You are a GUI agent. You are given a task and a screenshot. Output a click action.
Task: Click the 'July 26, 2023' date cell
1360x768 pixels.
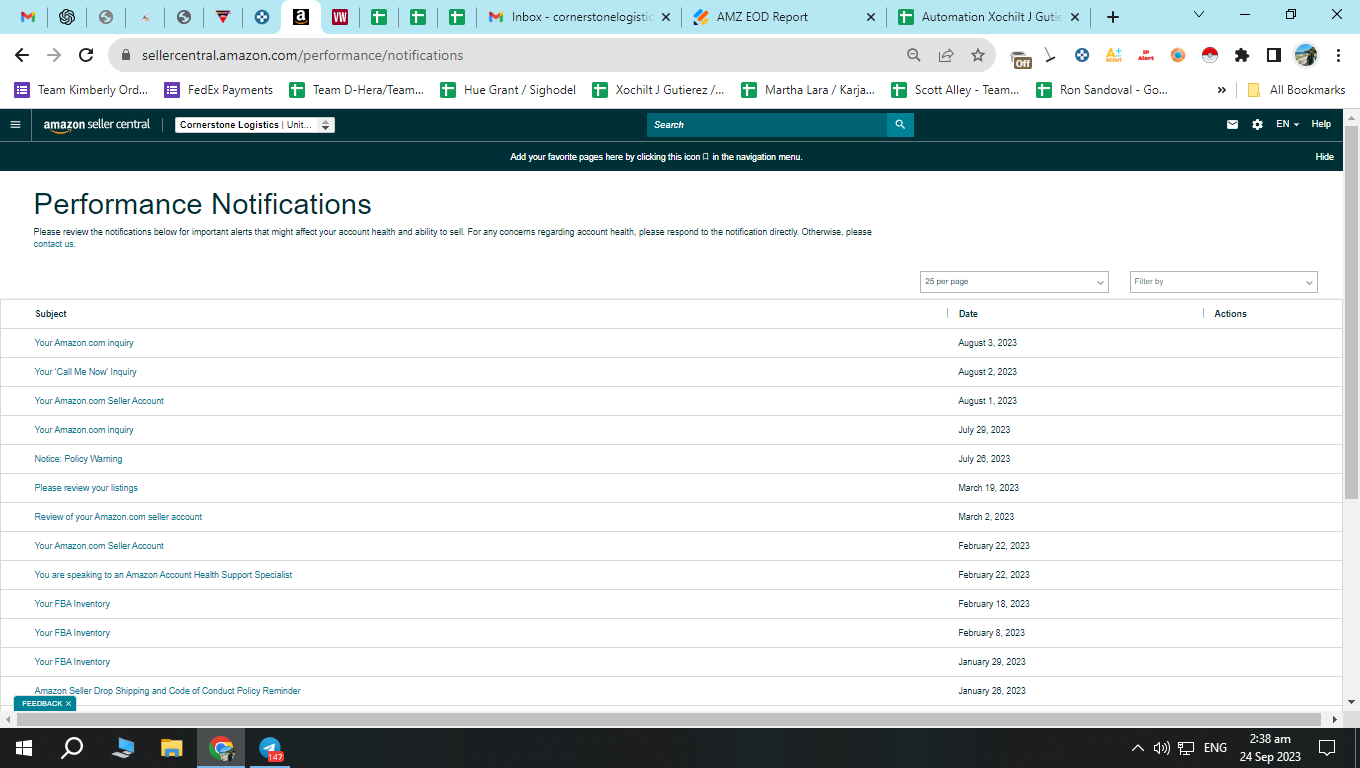(x=984, y=459)
